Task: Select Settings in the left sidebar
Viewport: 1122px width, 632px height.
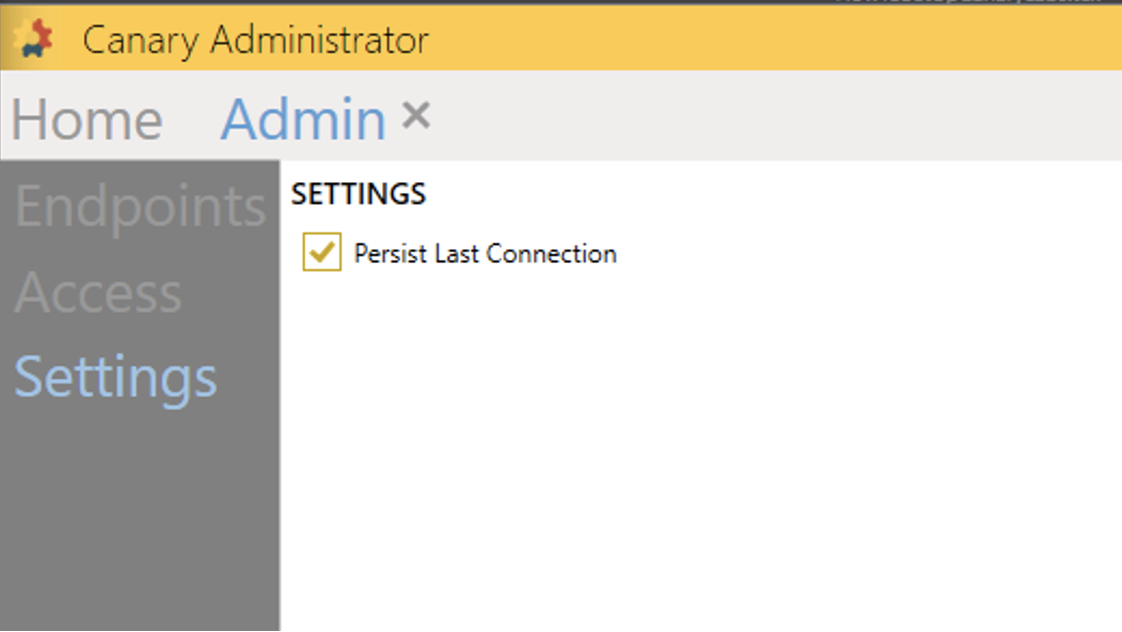Action: (x=116, y=377)
